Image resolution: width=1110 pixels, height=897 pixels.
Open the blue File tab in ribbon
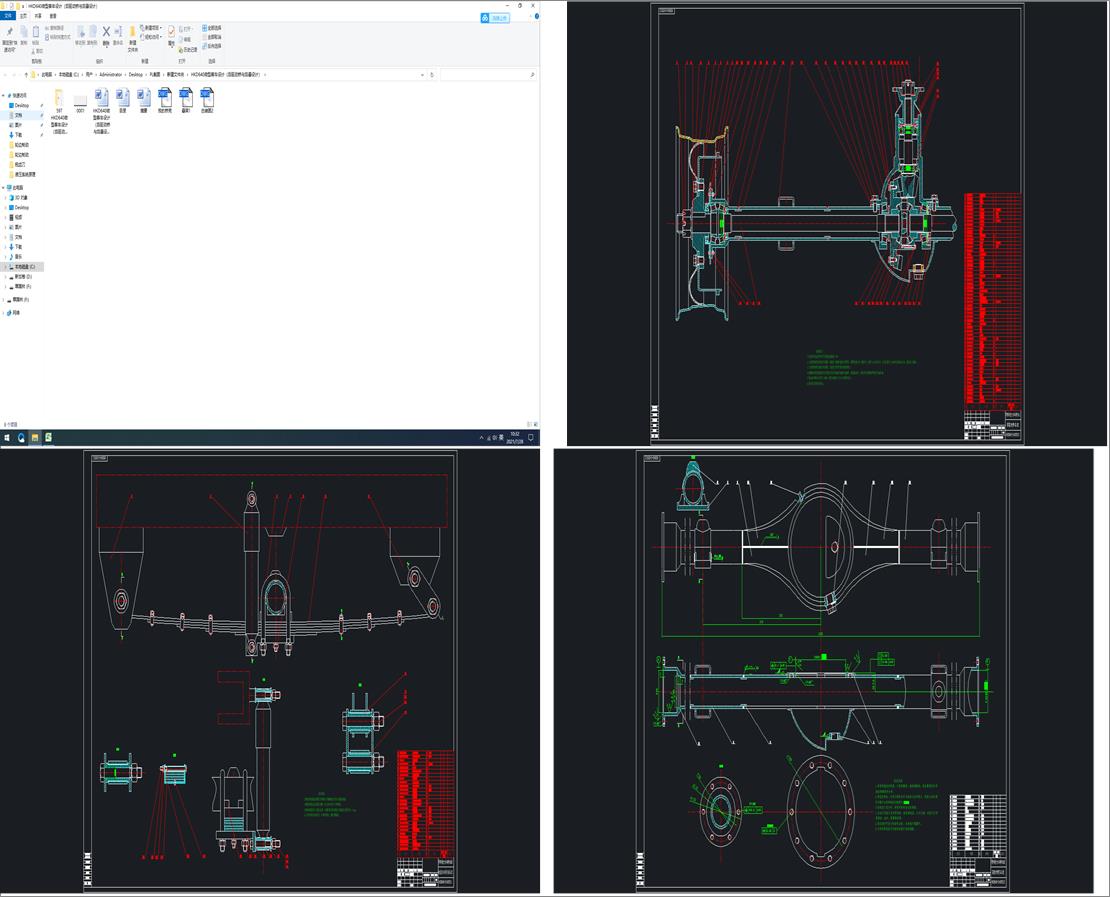point(9,16)
